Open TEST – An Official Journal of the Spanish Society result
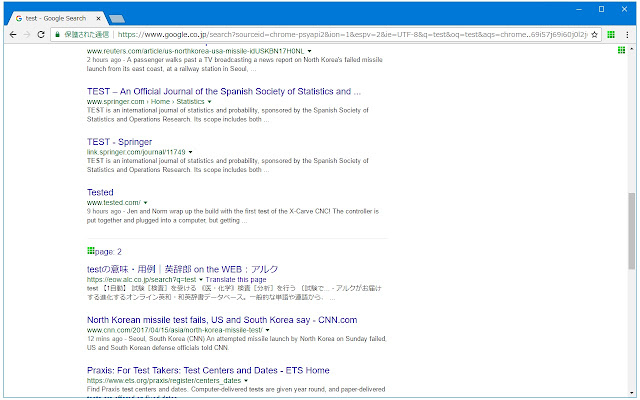Screen dimensions: 640x400 click(224, 91)
